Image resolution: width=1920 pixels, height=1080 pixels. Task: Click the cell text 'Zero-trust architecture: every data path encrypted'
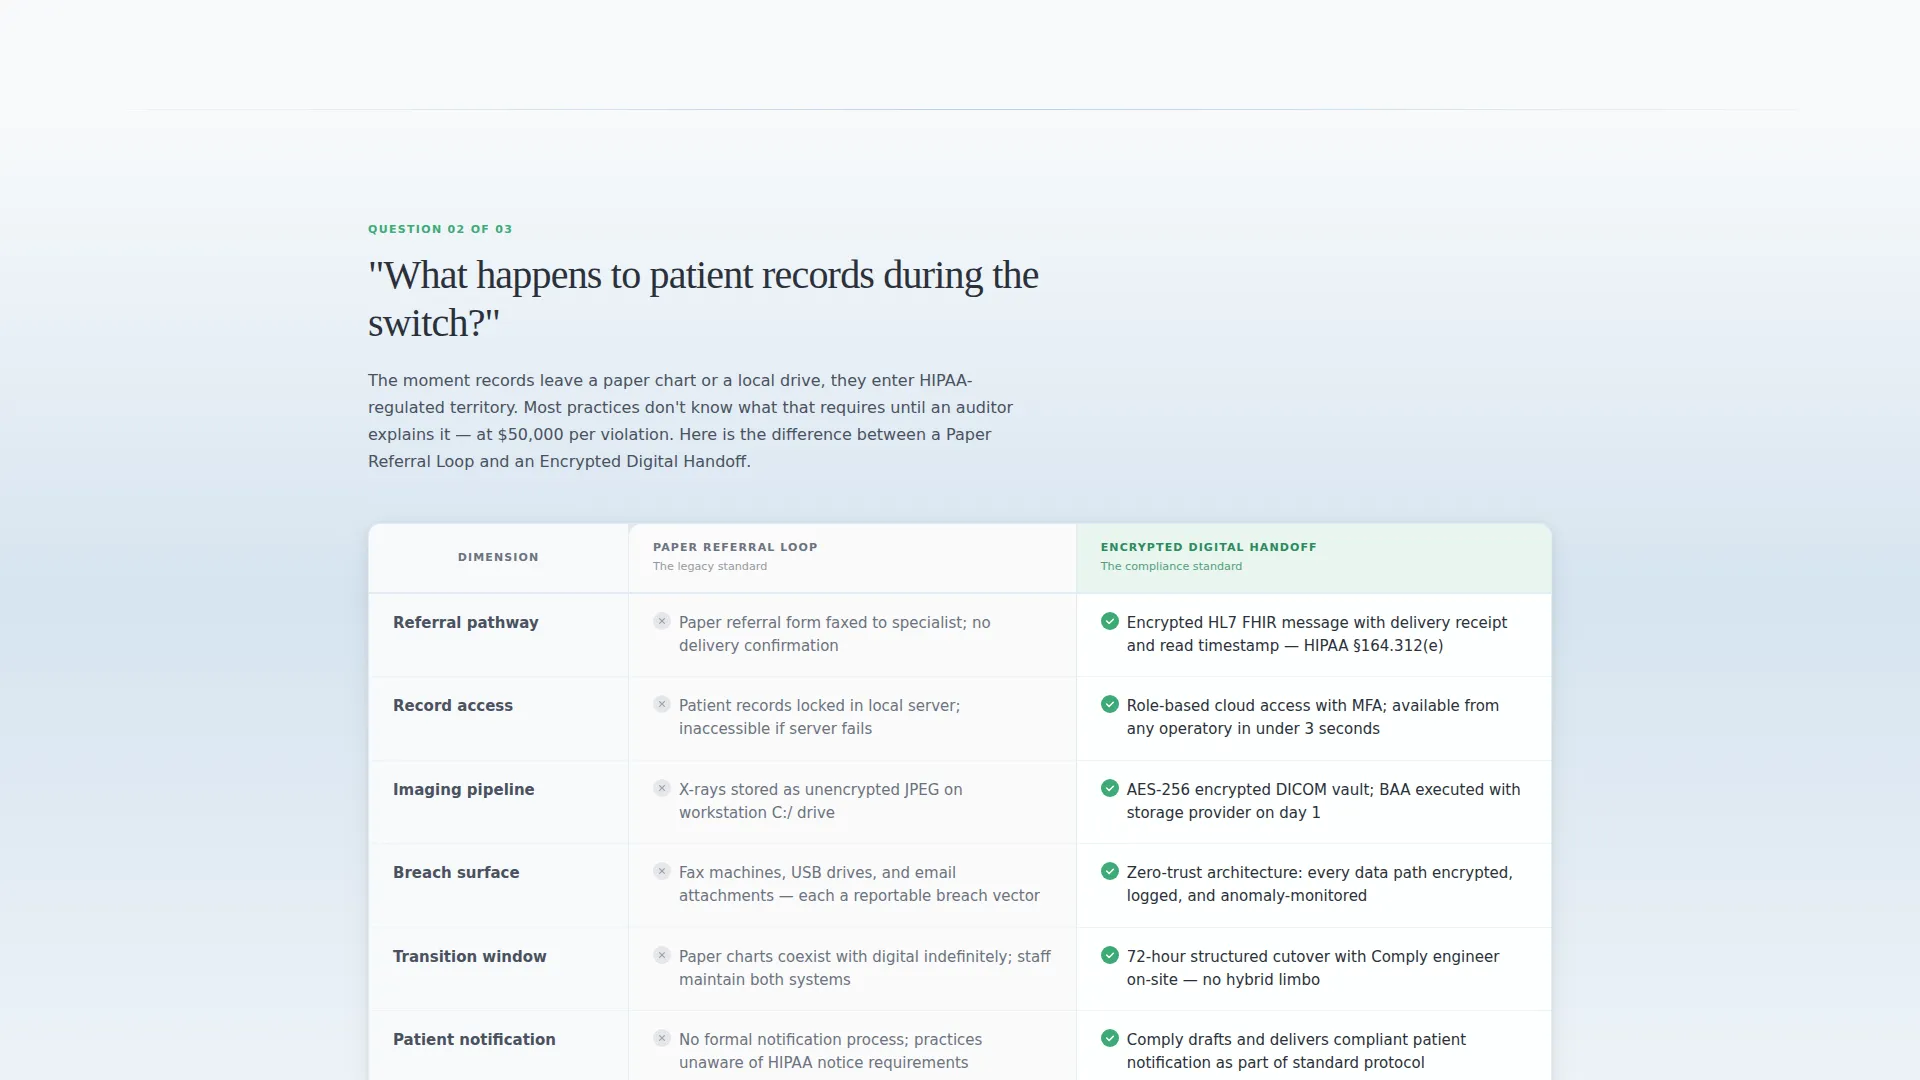click(x=1320, y=884)
